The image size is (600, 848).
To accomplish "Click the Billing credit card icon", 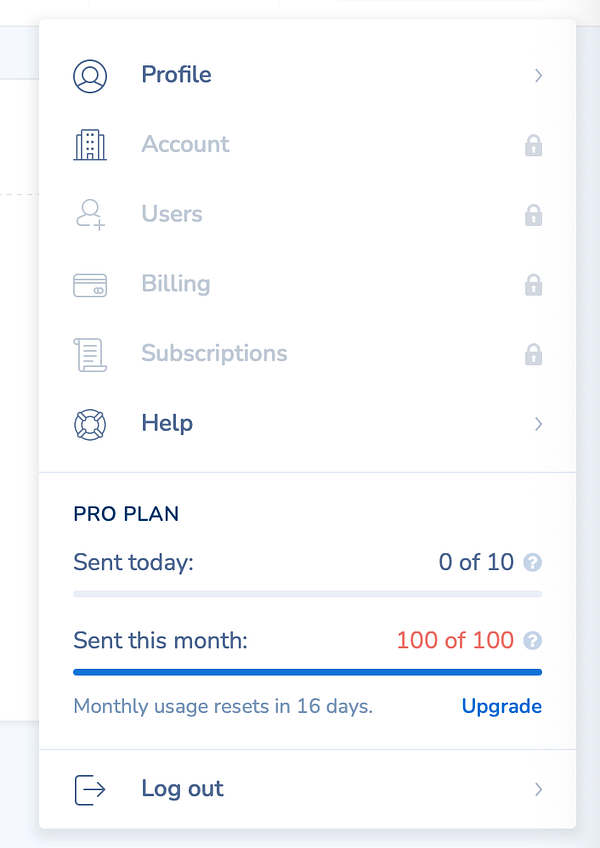I will point(89,284).
